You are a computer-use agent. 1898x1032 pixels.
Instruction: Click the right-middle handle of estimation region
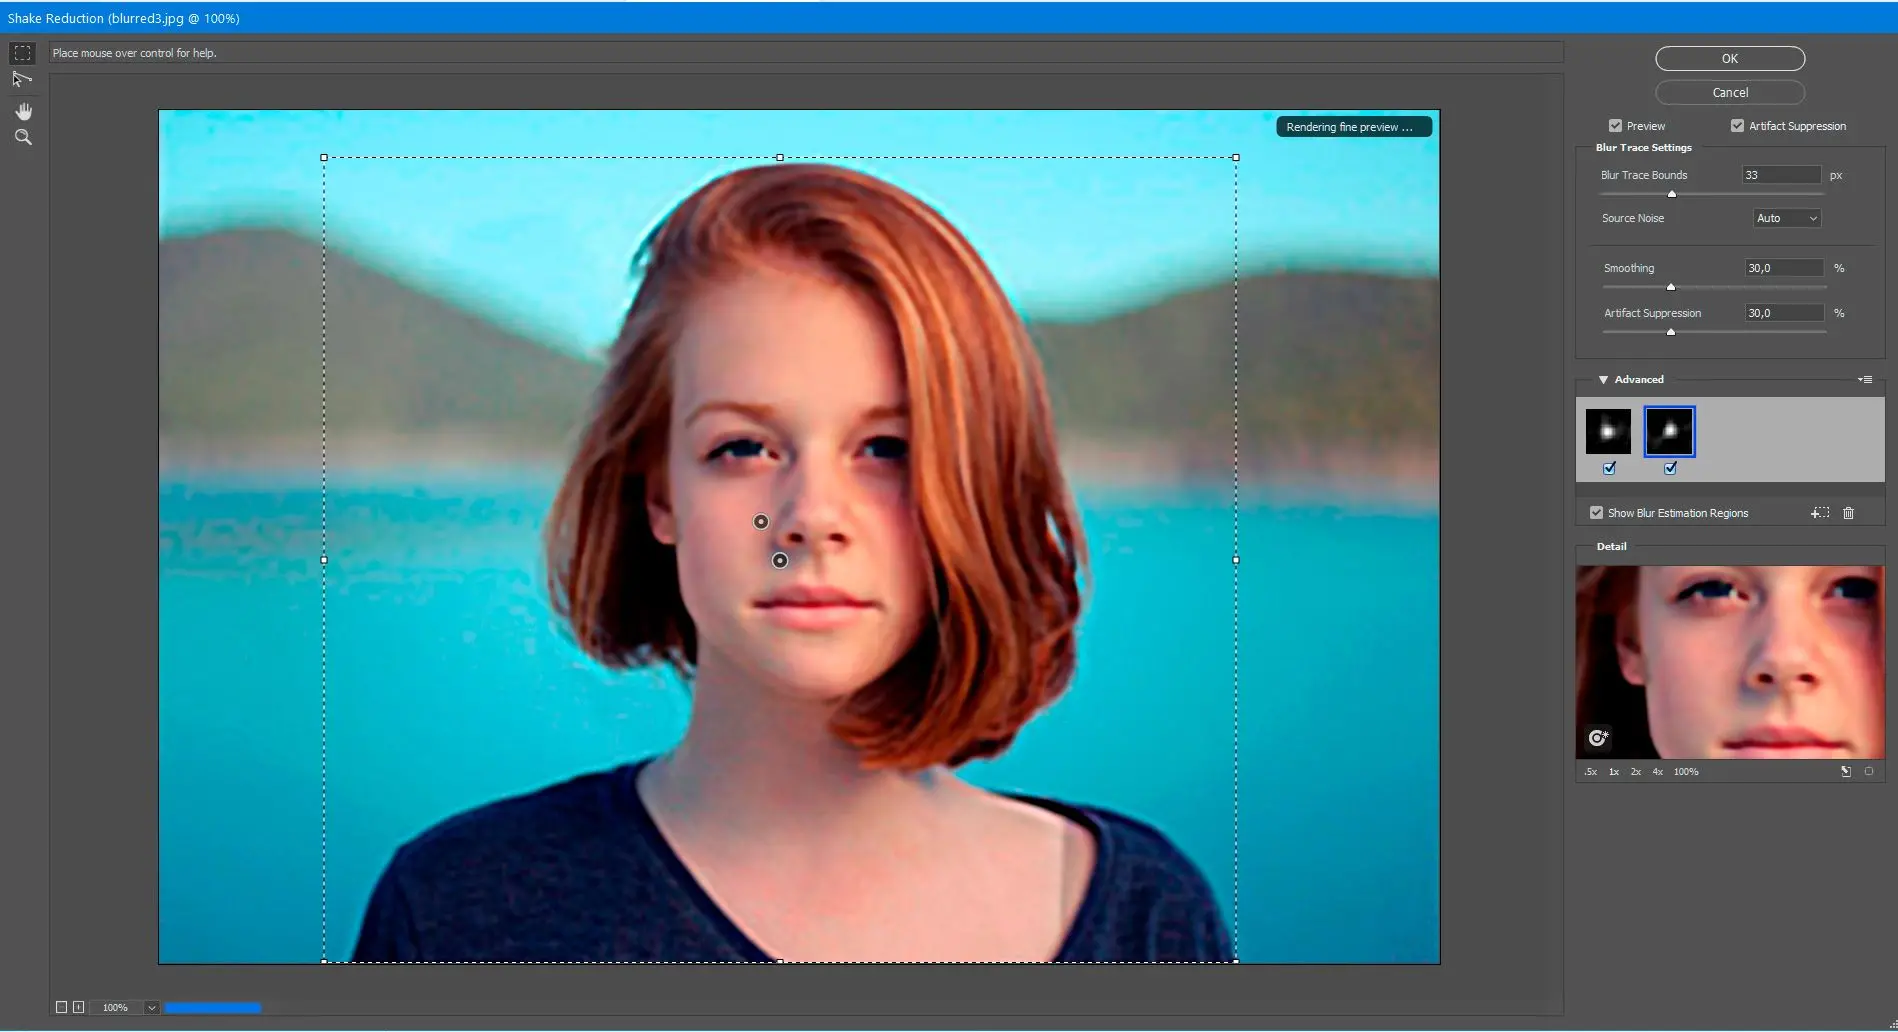tap(1236, 560)
